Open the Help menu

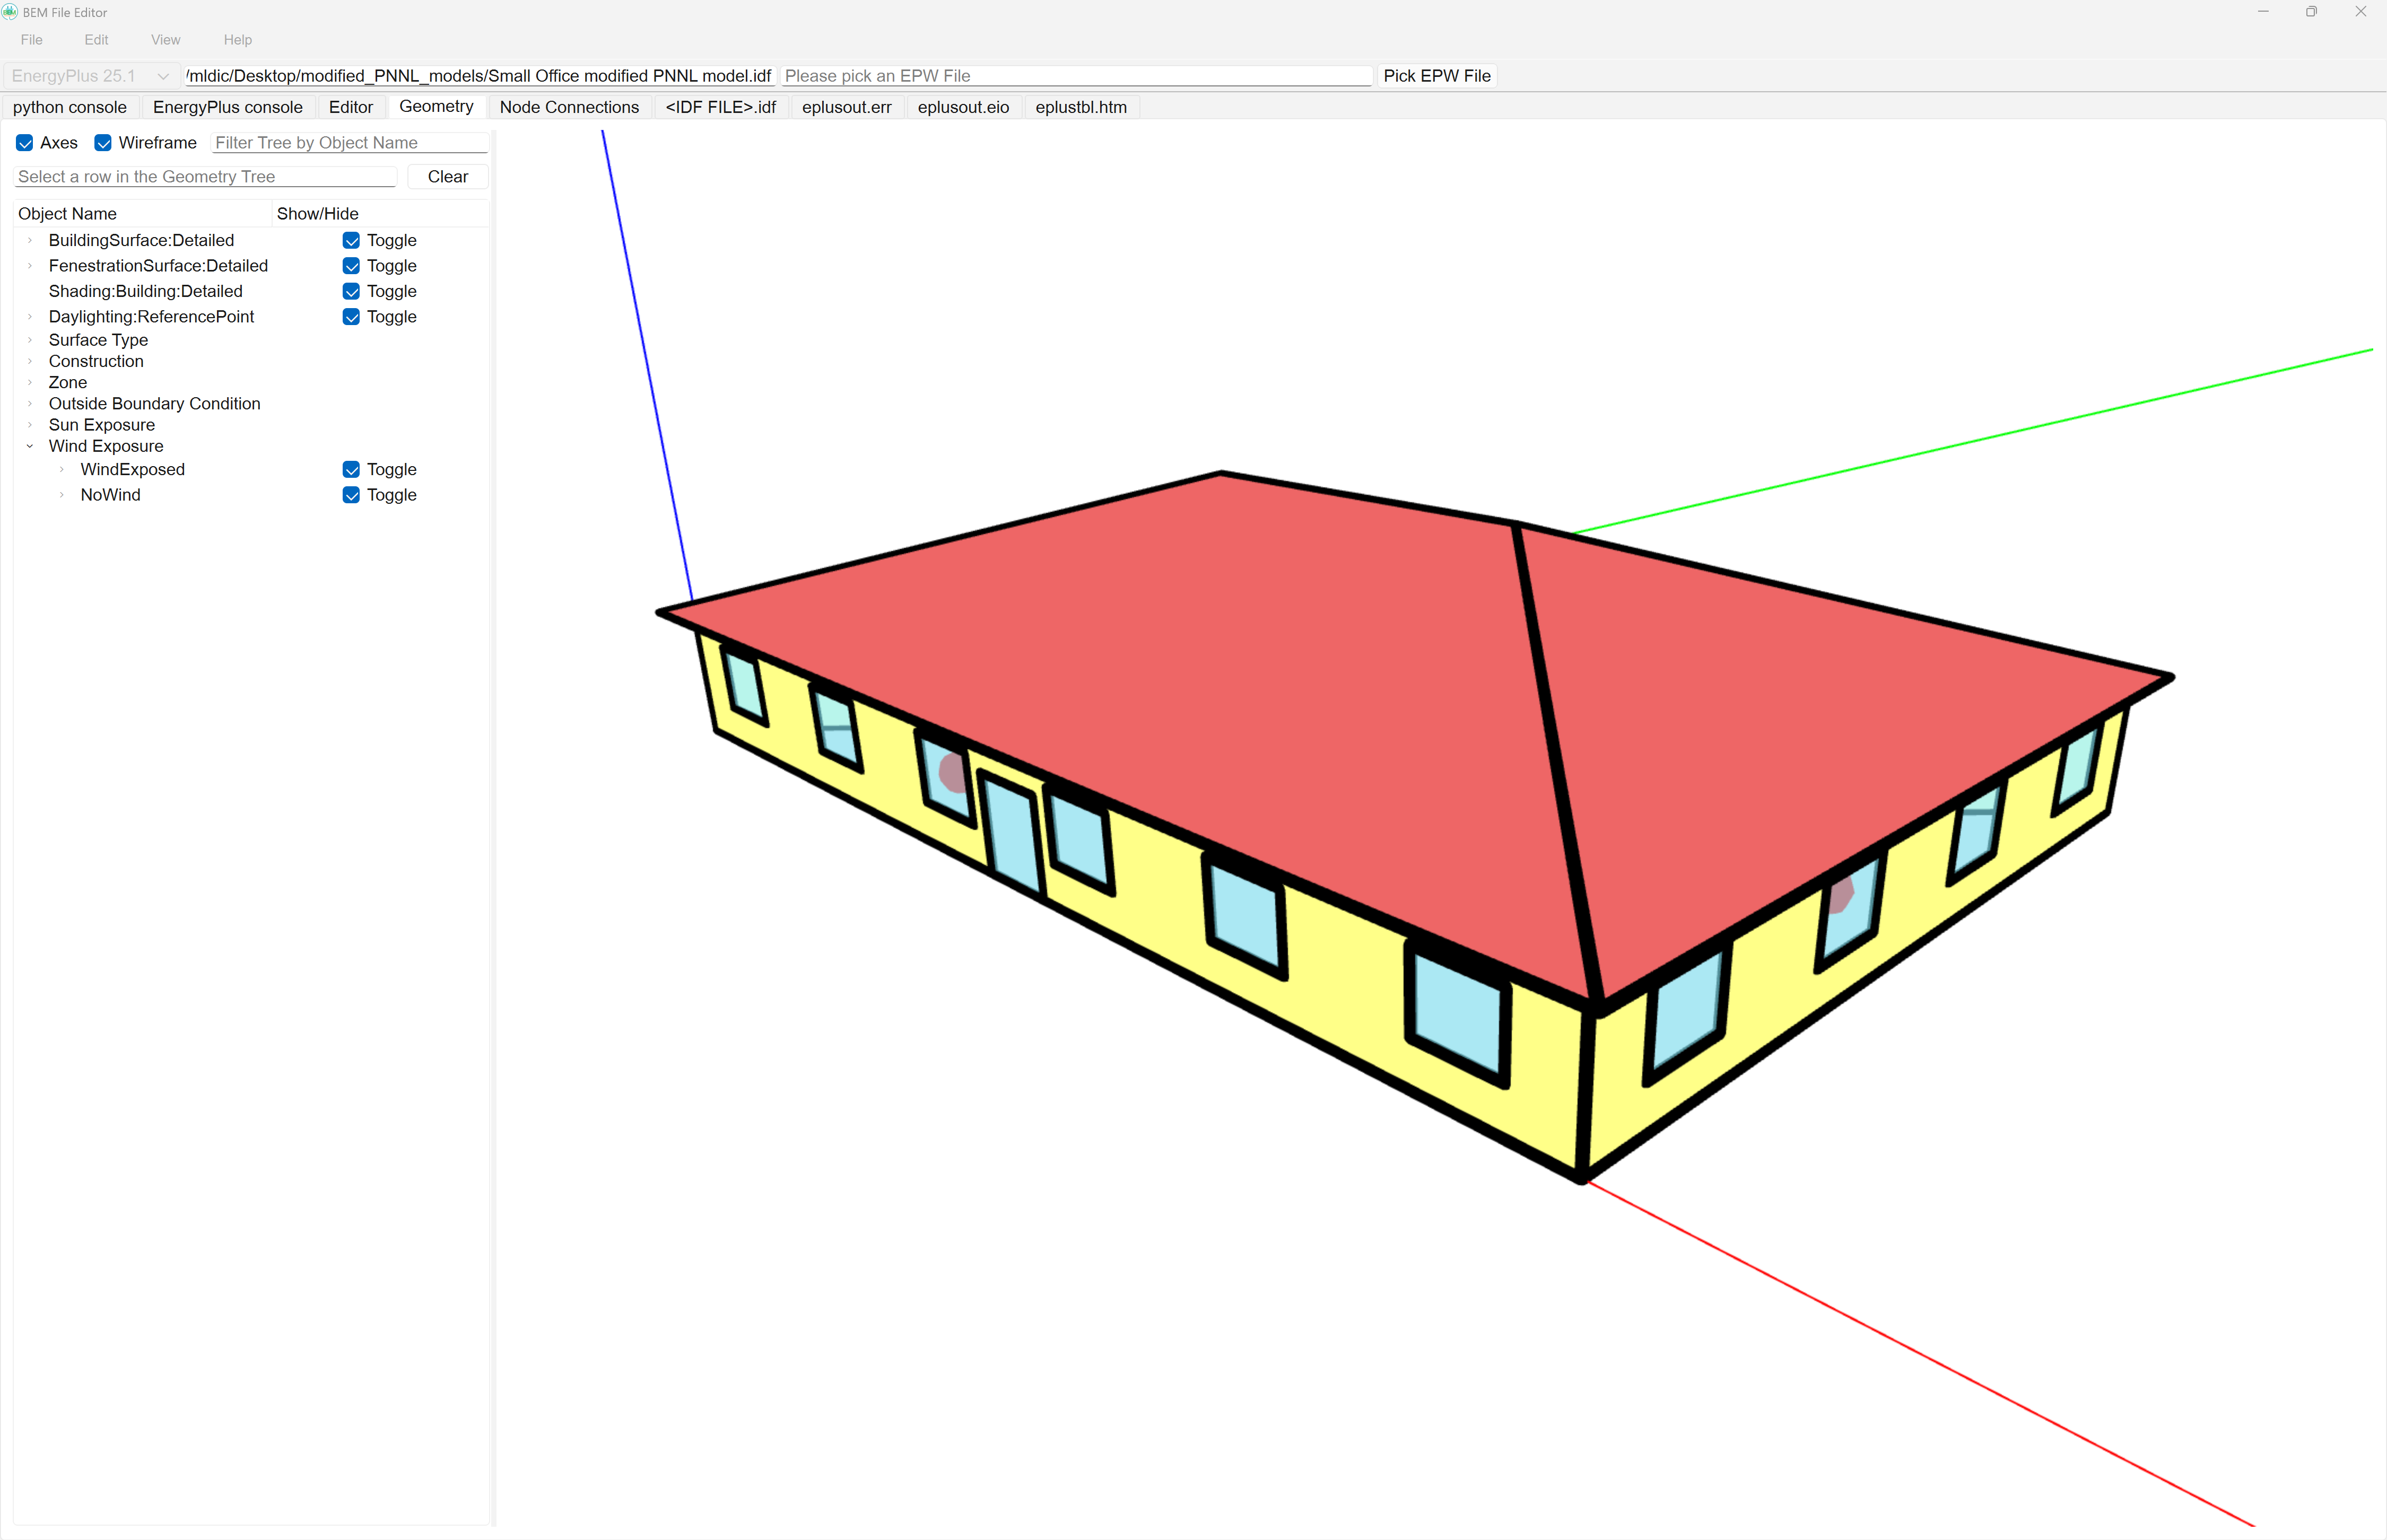(x=238, y=40)
